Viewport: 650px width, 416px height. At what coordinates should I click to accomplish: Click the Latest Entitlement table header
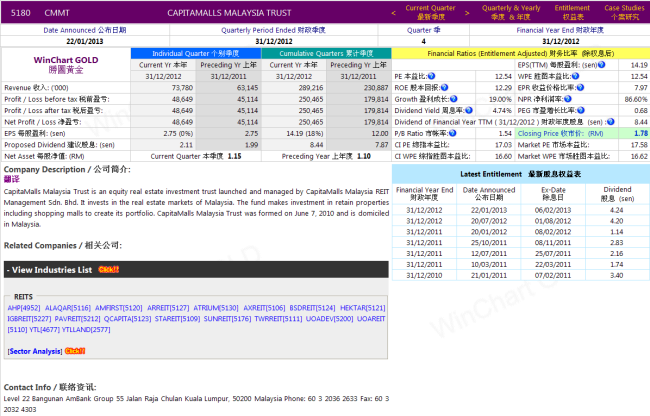coord(521,174)
